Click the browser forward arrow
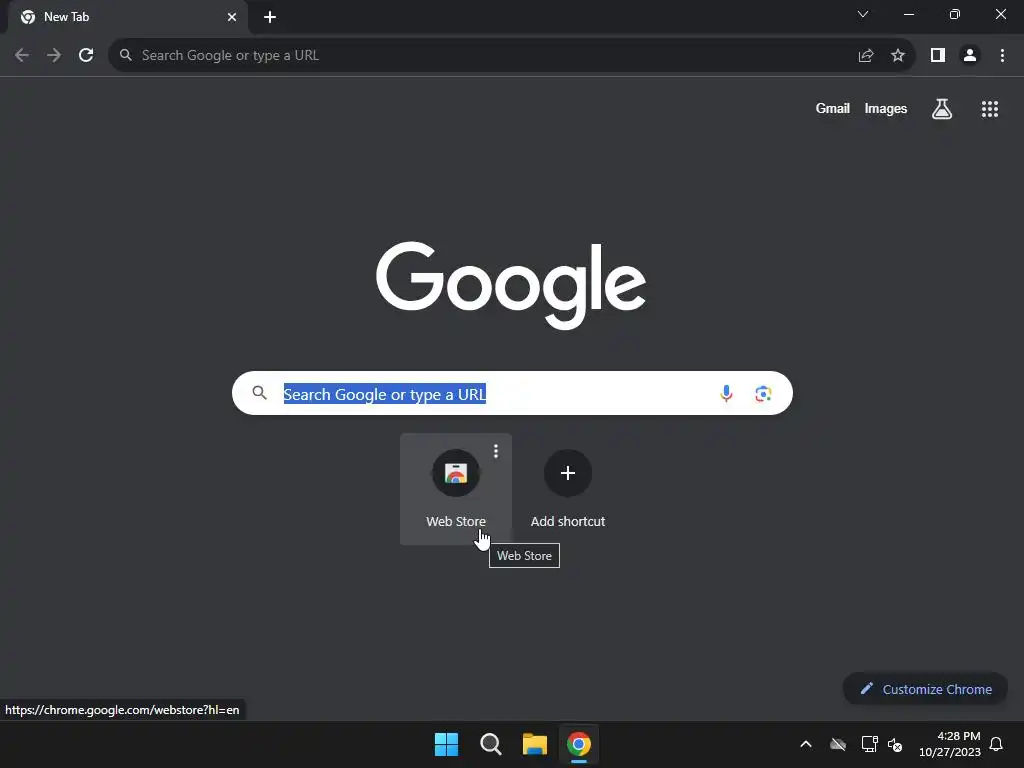 54,56
